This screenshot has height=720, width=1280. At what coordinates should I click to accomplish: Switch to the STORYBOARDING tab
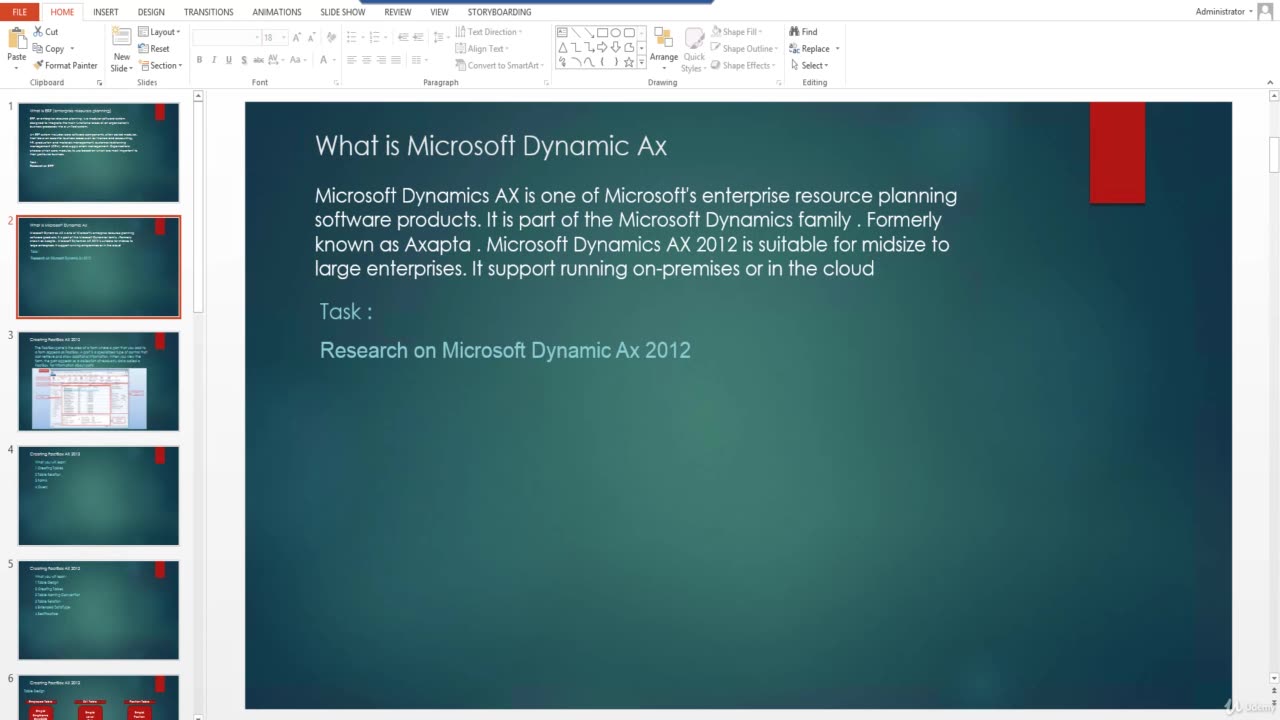[499, 12]
